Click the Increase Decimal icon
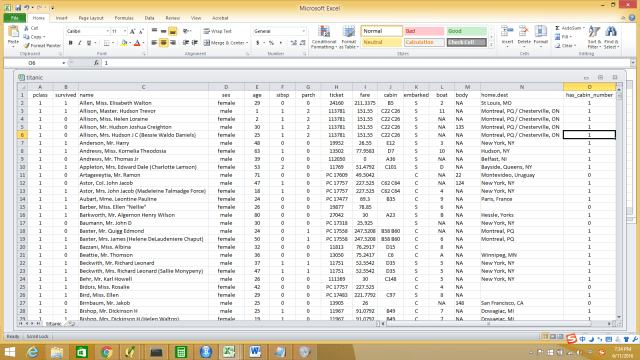This screenshot has height=360, width=640. coord(293,42)
